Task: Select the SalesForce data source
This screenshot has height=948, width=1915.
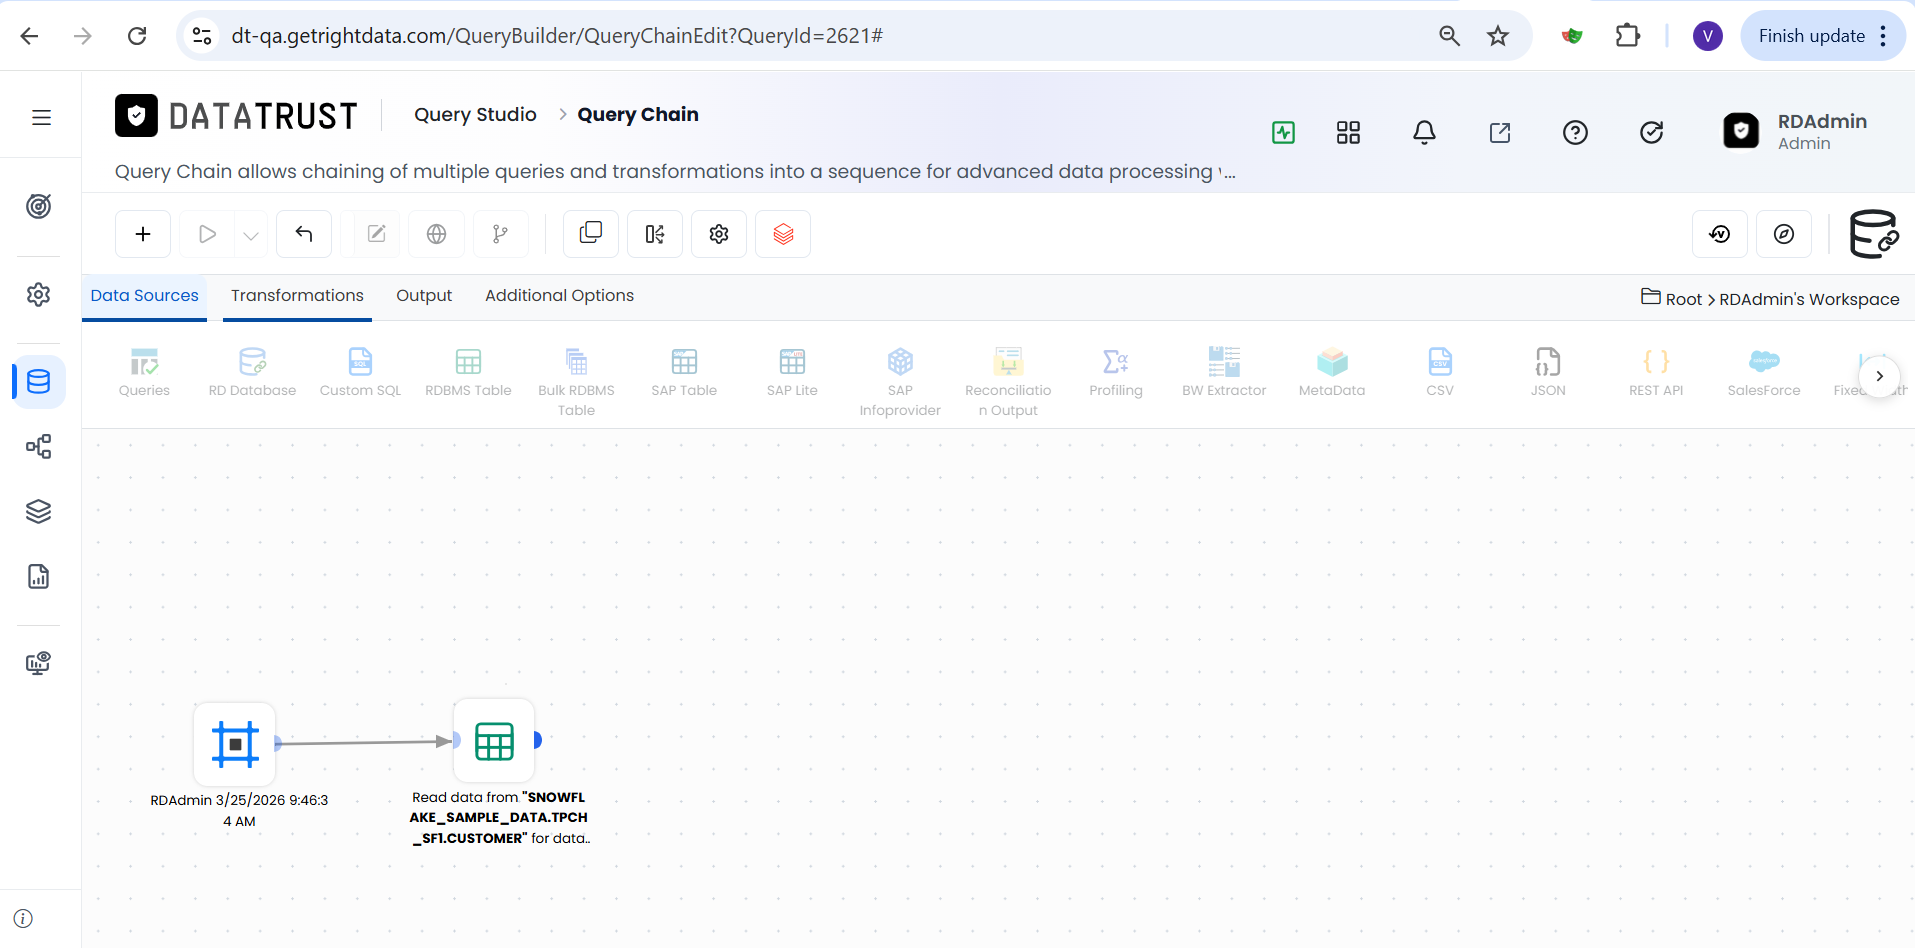Action: tap(1764, 373)
